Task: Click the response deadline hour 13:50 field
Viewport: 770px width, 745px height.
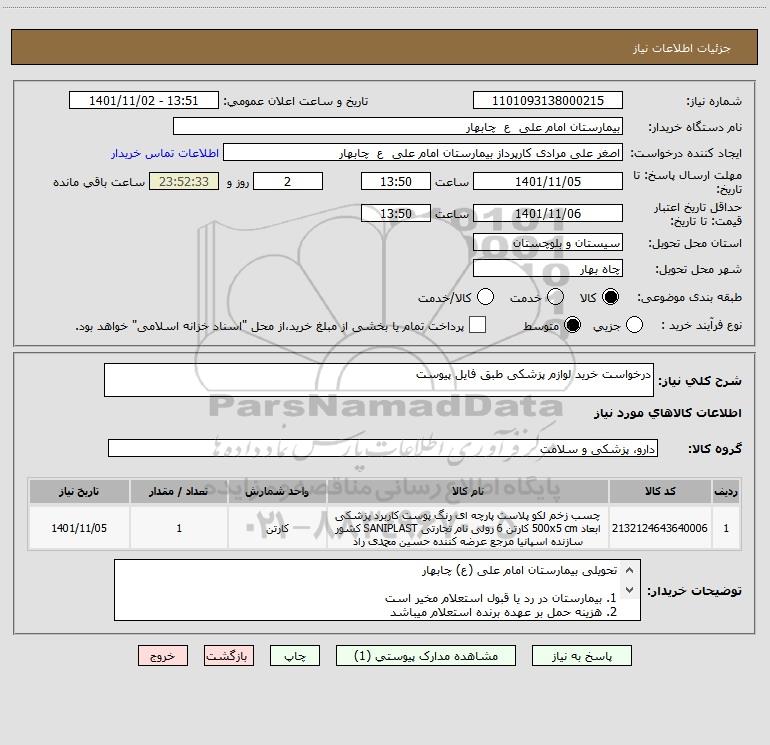Action: (x=396, y=181)
